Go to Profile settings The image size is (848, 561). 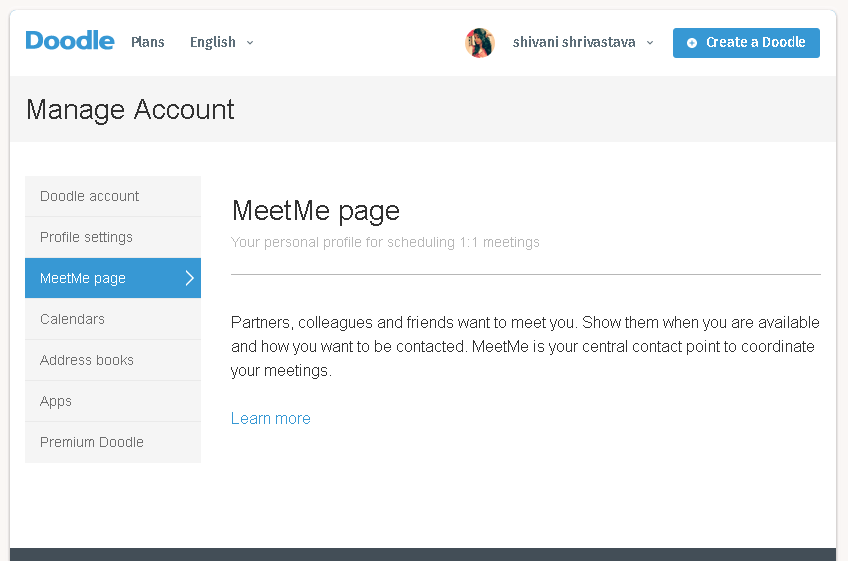click(x=86, y=237)
